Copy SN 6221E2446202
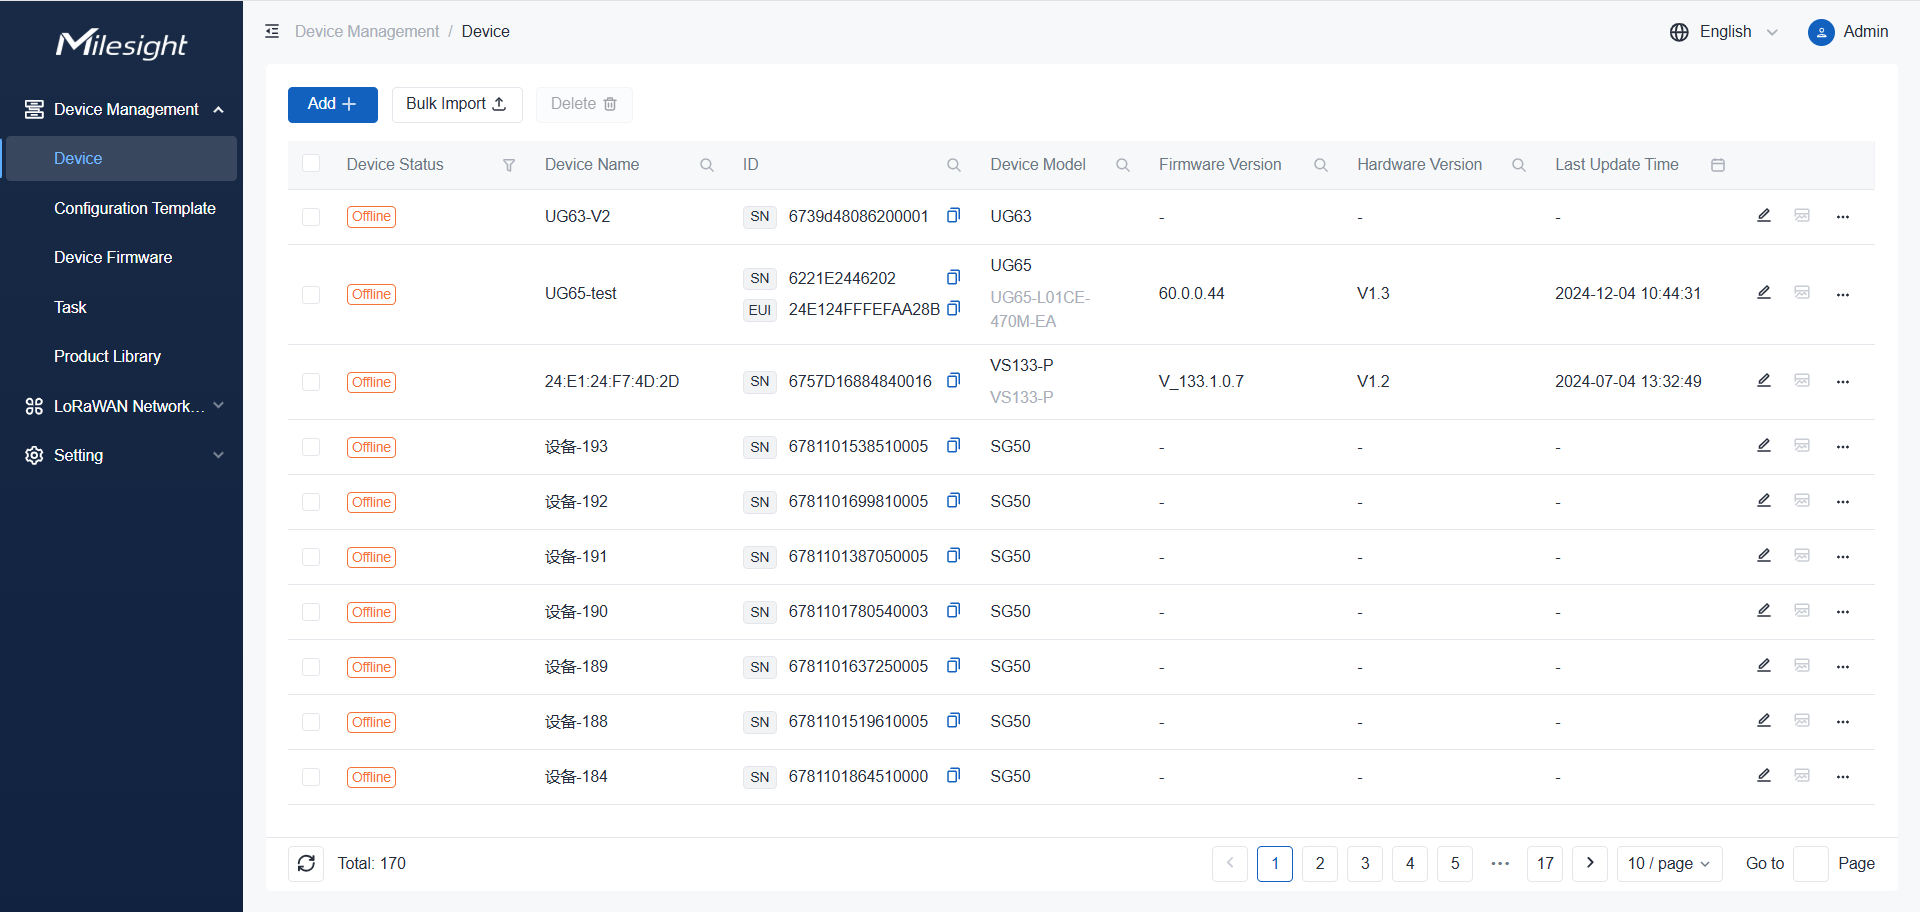Image resolution: width=1920 pixels, height=912 pixels. [x=953, y=278]
